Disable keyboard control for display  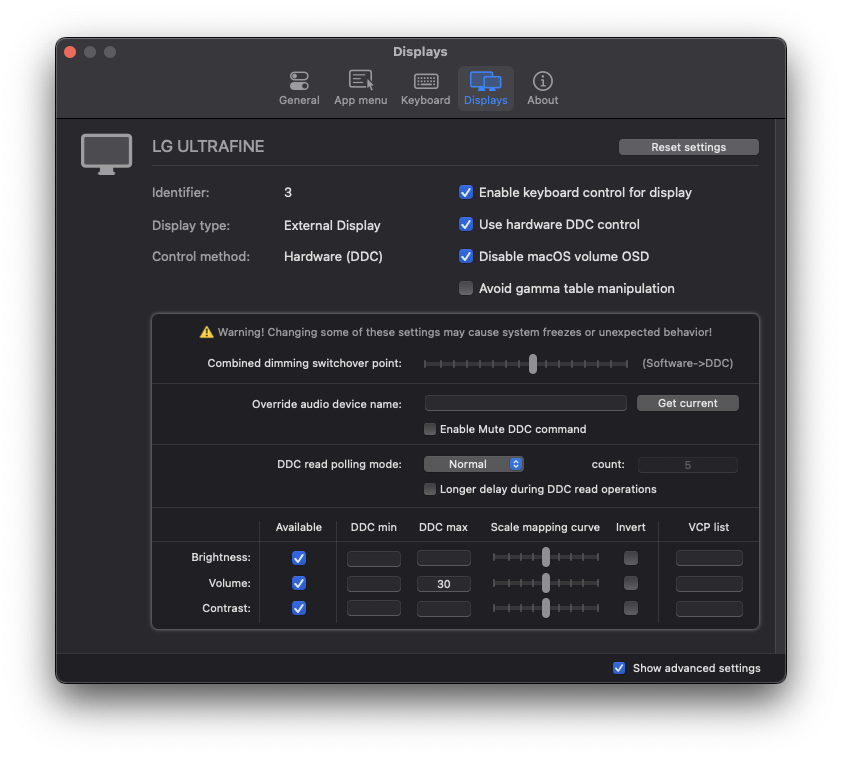point(466,192)
